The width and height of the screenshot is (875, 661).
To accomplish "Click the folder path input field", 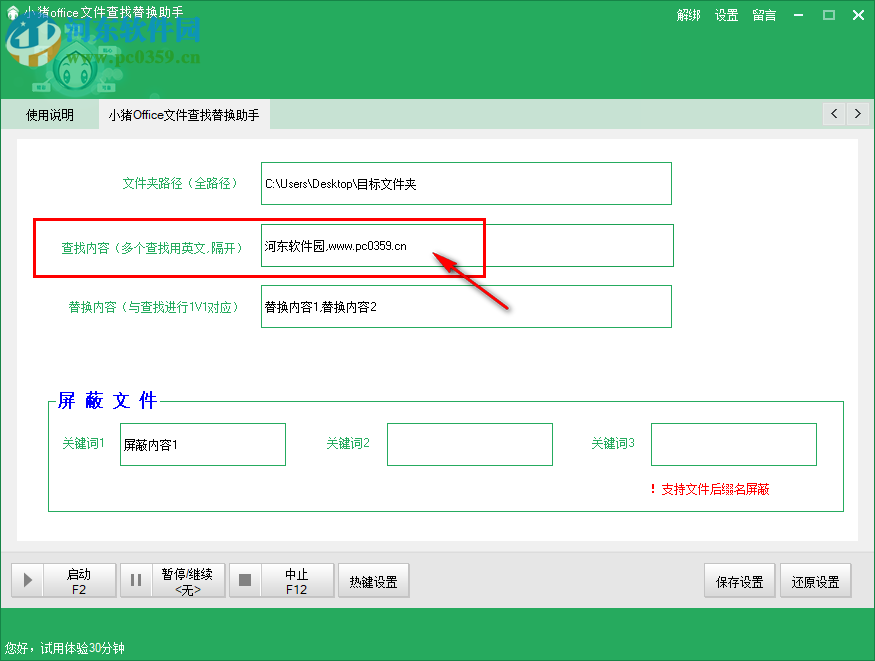I will [465, 183].
